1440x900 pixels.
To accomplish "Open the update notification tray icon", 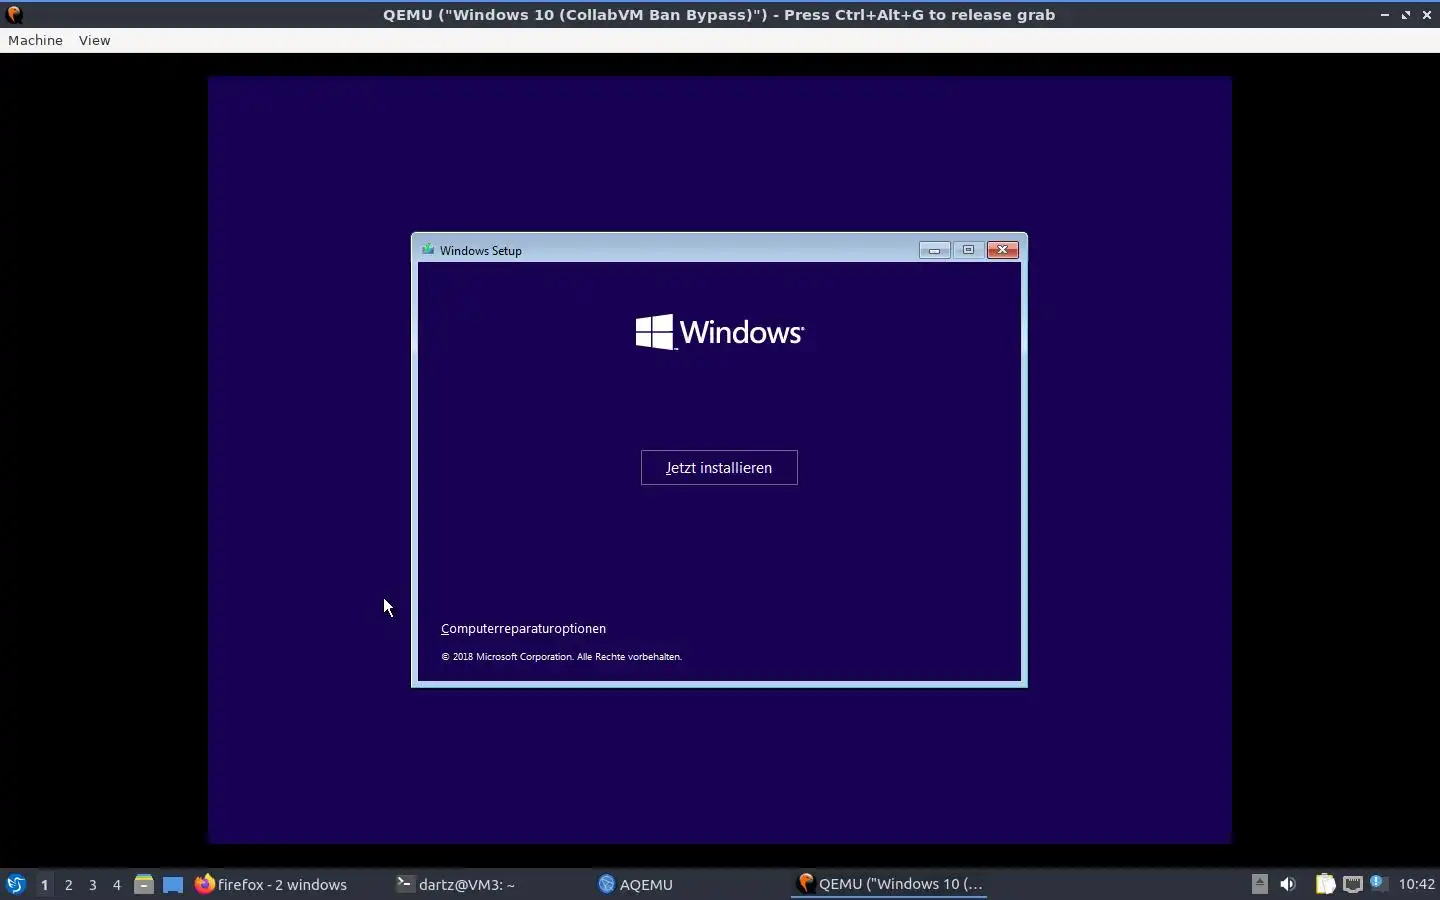I will [x=1378, y=882].
